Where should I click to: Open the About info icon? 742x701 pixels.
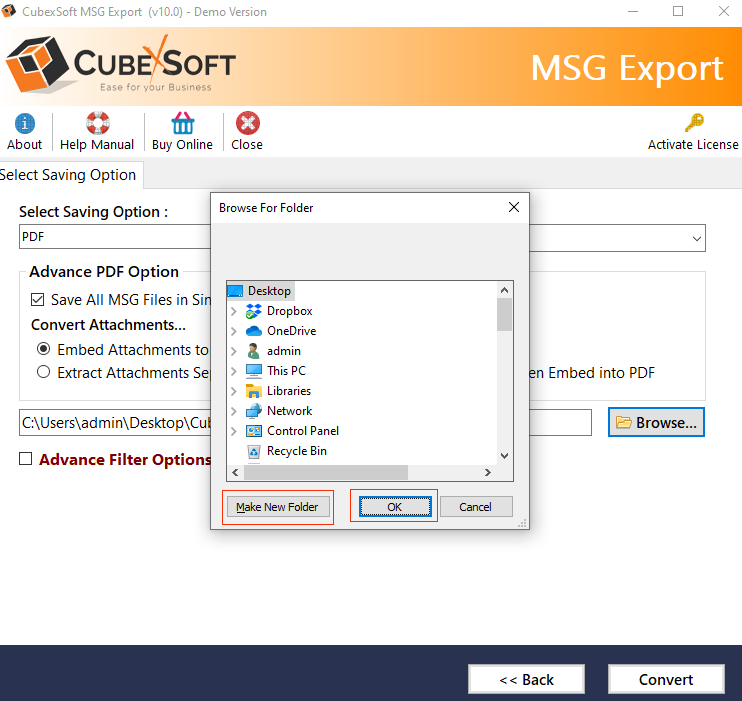(25, 124)
